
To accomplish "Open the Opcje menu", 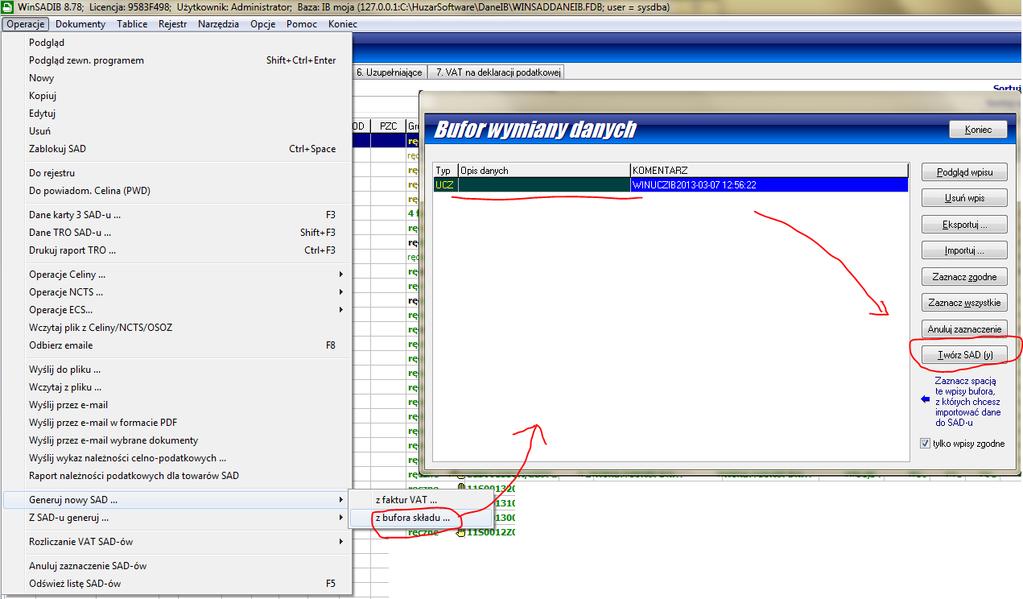I will (x=263, y=24).
